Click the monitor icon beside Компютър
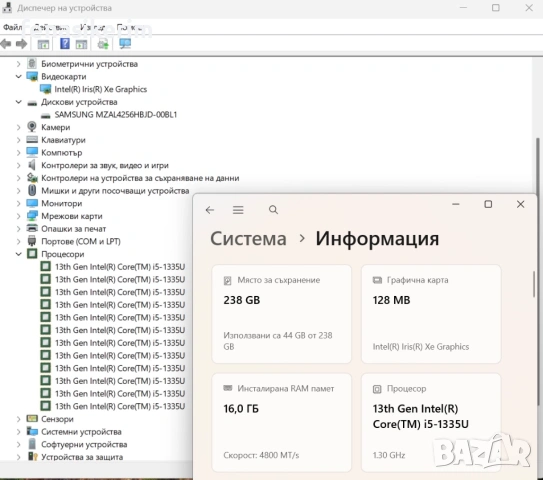This screenshot has height=480, width=543. coord(32,152)
